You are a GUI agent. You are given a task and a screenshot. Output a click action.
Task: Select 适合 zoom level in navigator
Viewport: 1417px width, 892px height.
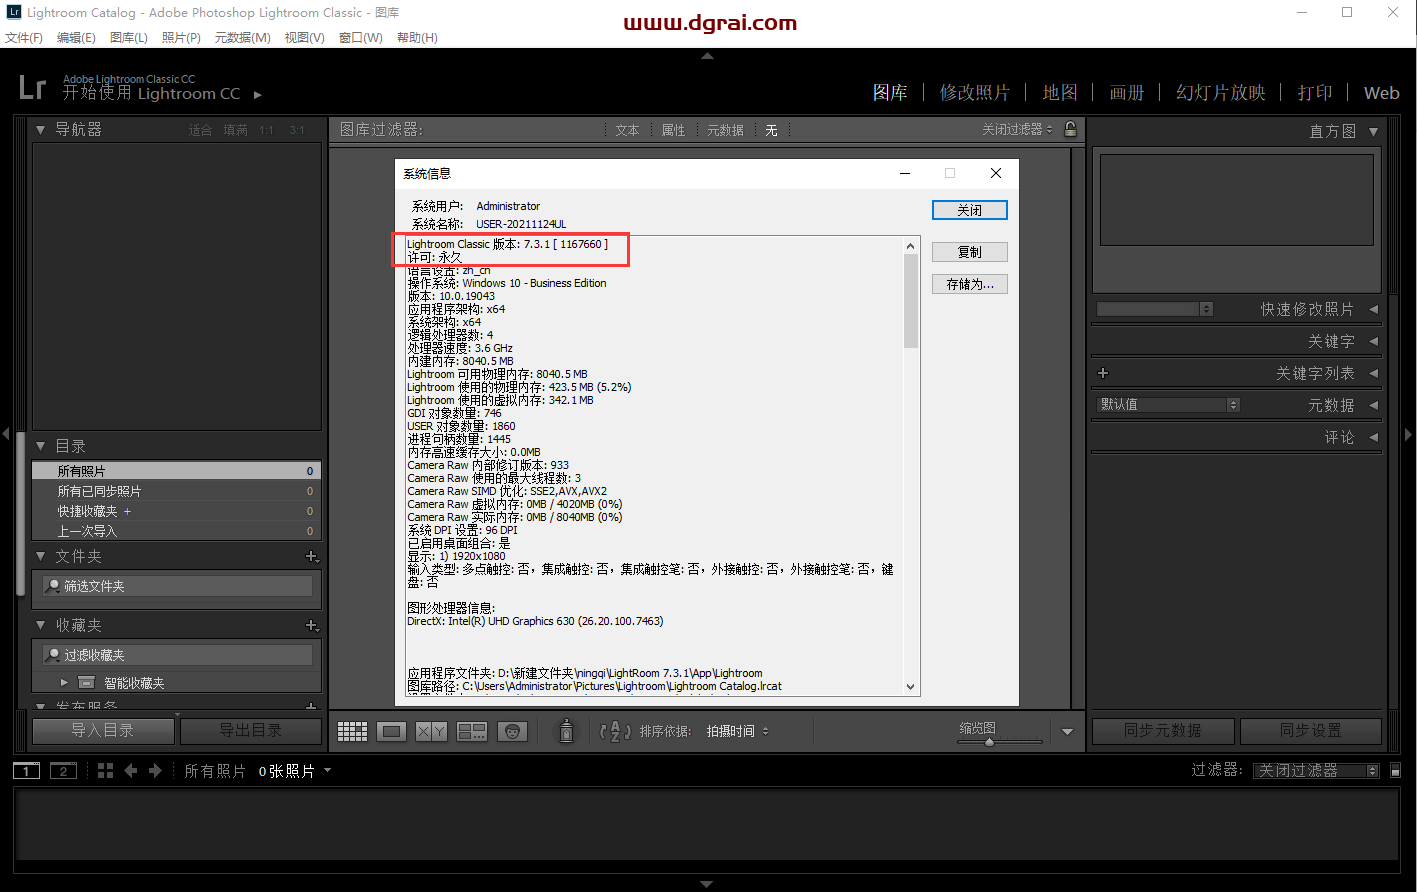coord(200,130)
